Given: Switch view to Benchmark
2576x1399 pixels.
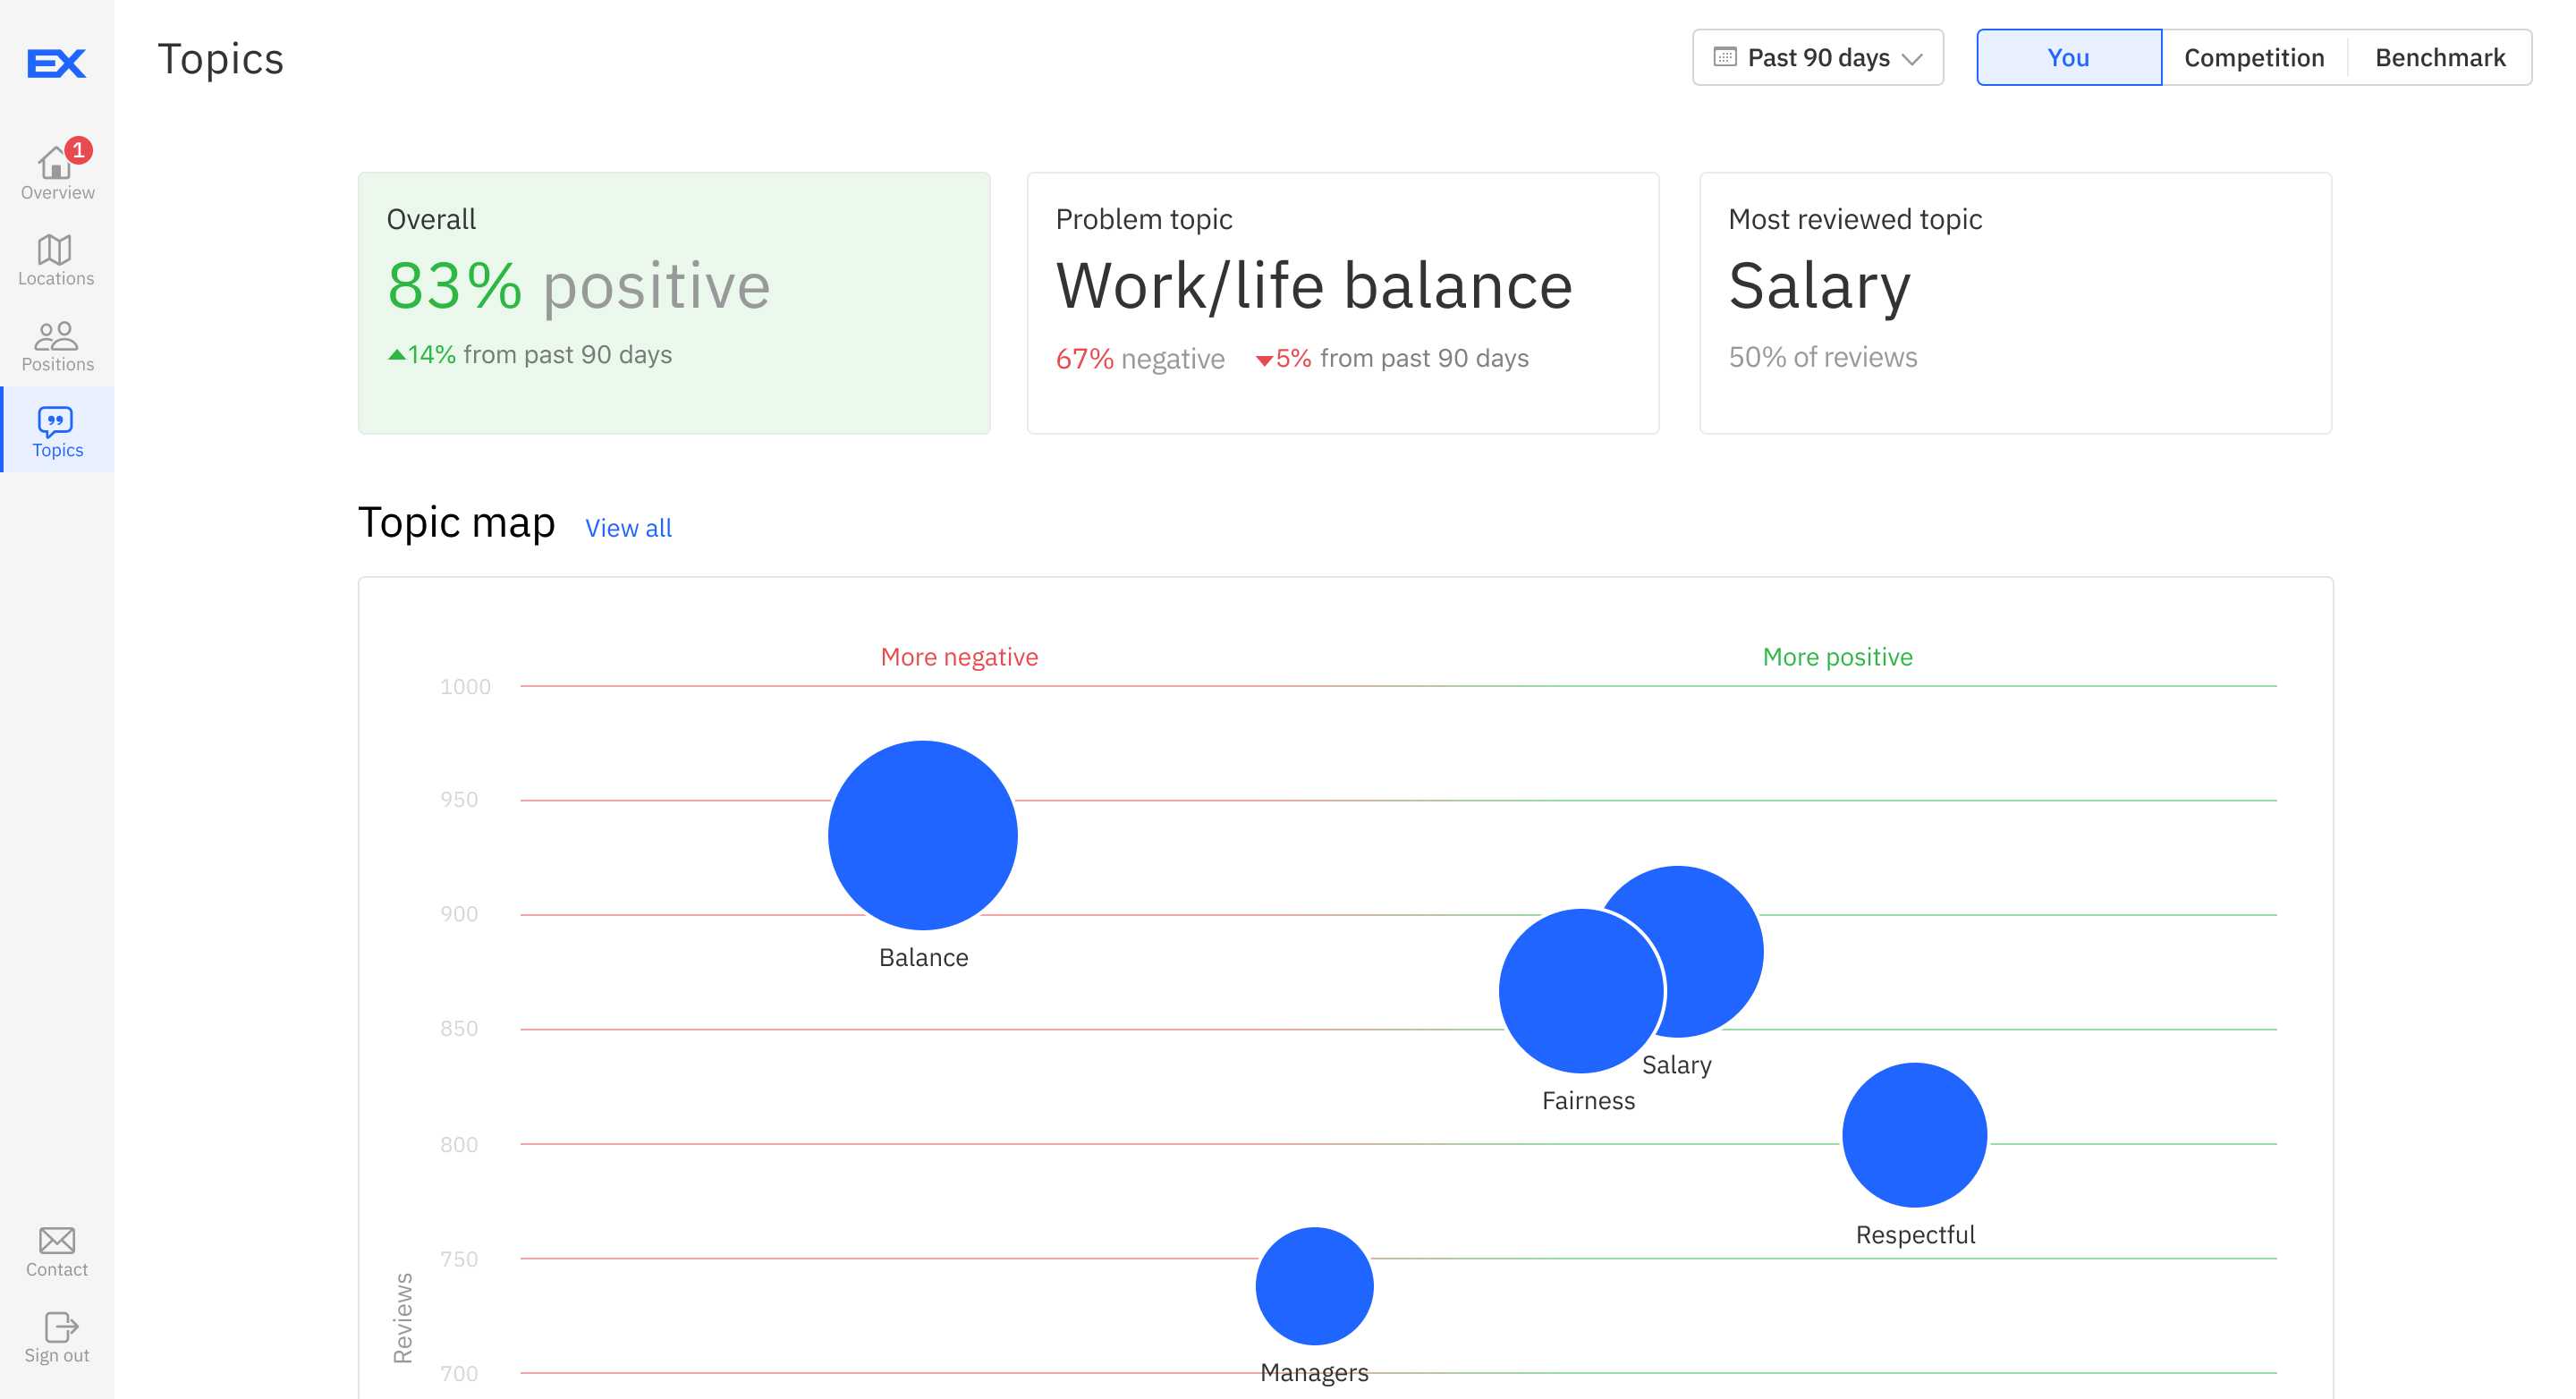Looking at the screenshot, I should [x=2439, y=58].
